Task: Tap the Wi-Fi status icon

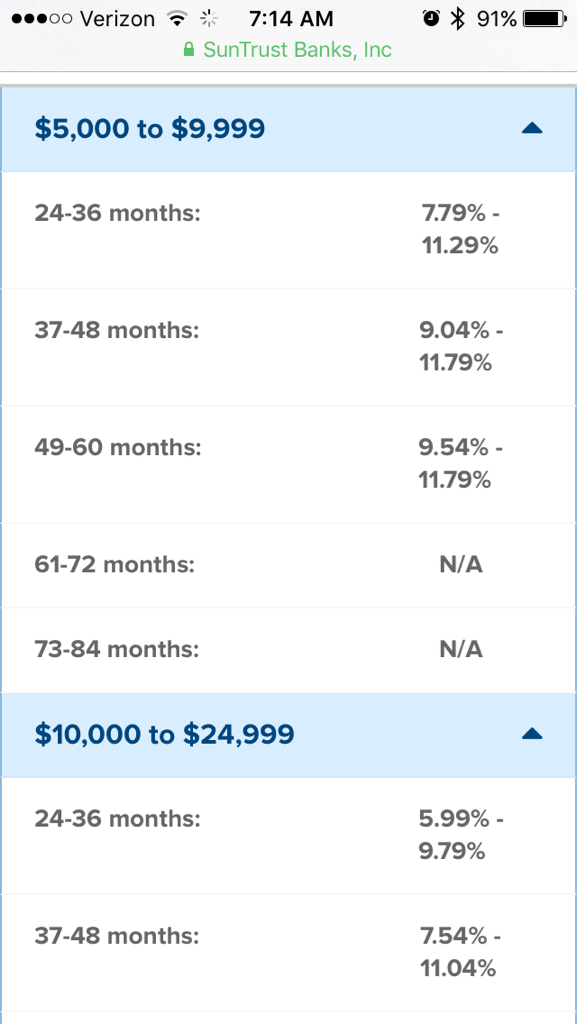Action: [x=176, y=20]
